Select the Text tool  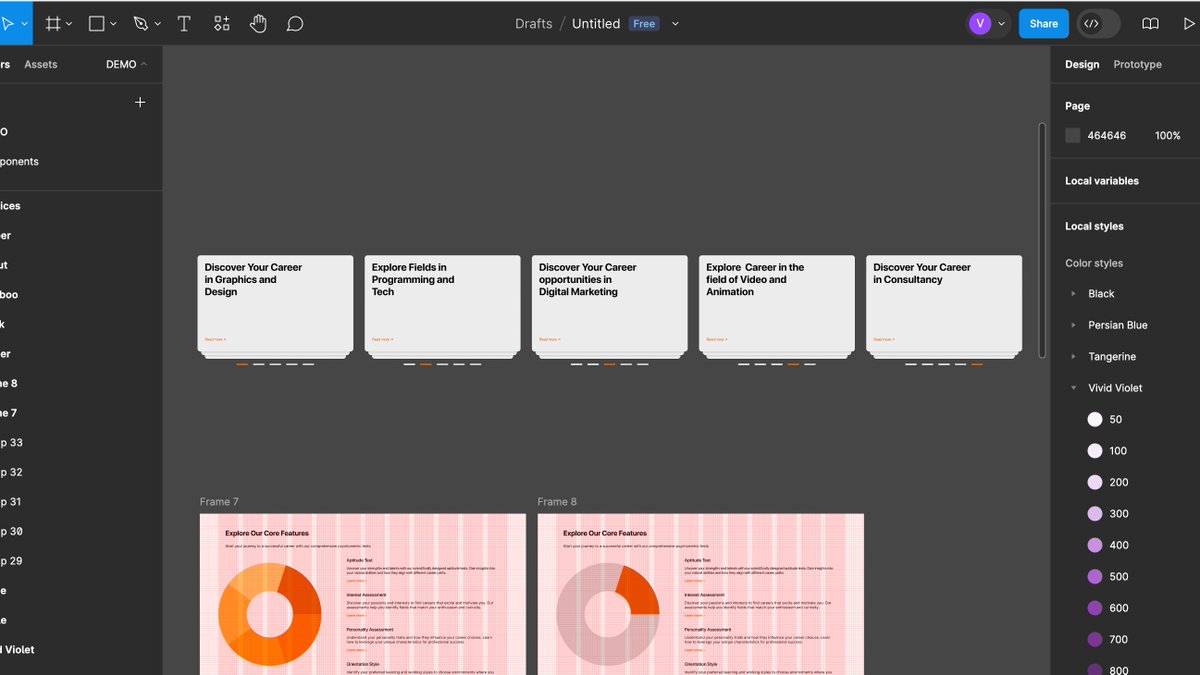184,23
